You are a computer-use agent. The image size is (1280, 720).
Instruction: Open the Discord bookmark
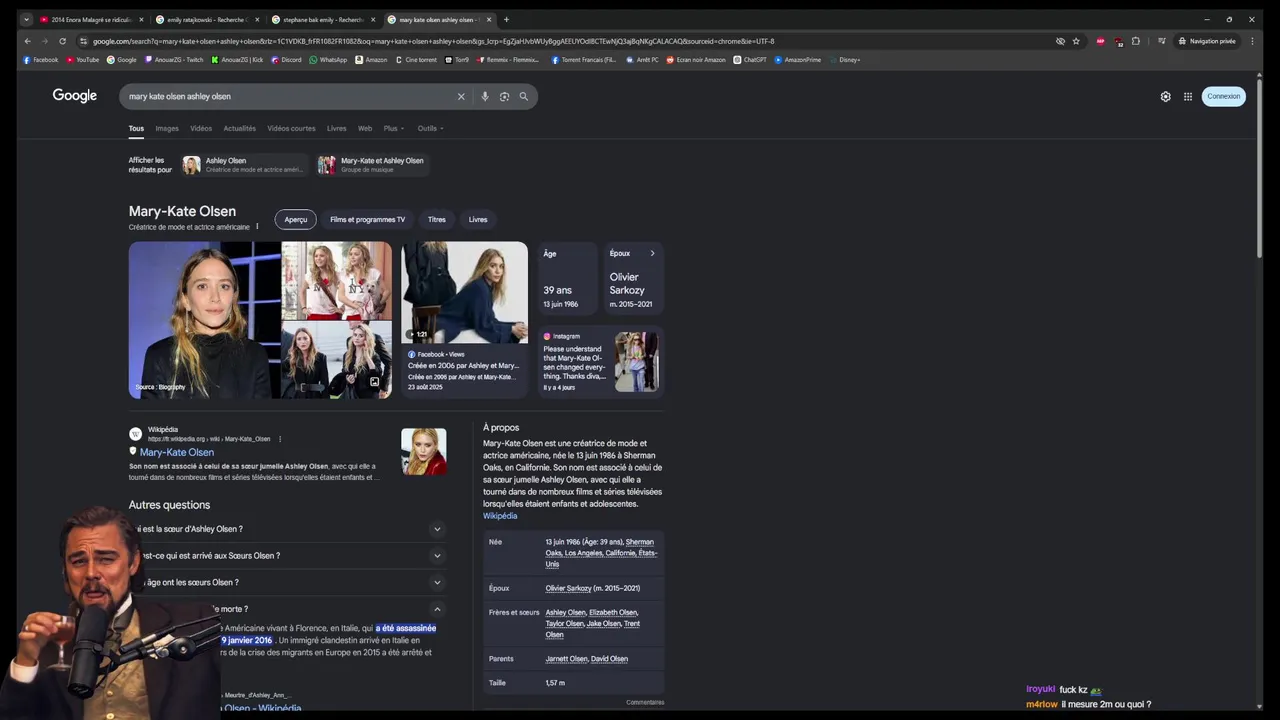[x=286, y=60]
